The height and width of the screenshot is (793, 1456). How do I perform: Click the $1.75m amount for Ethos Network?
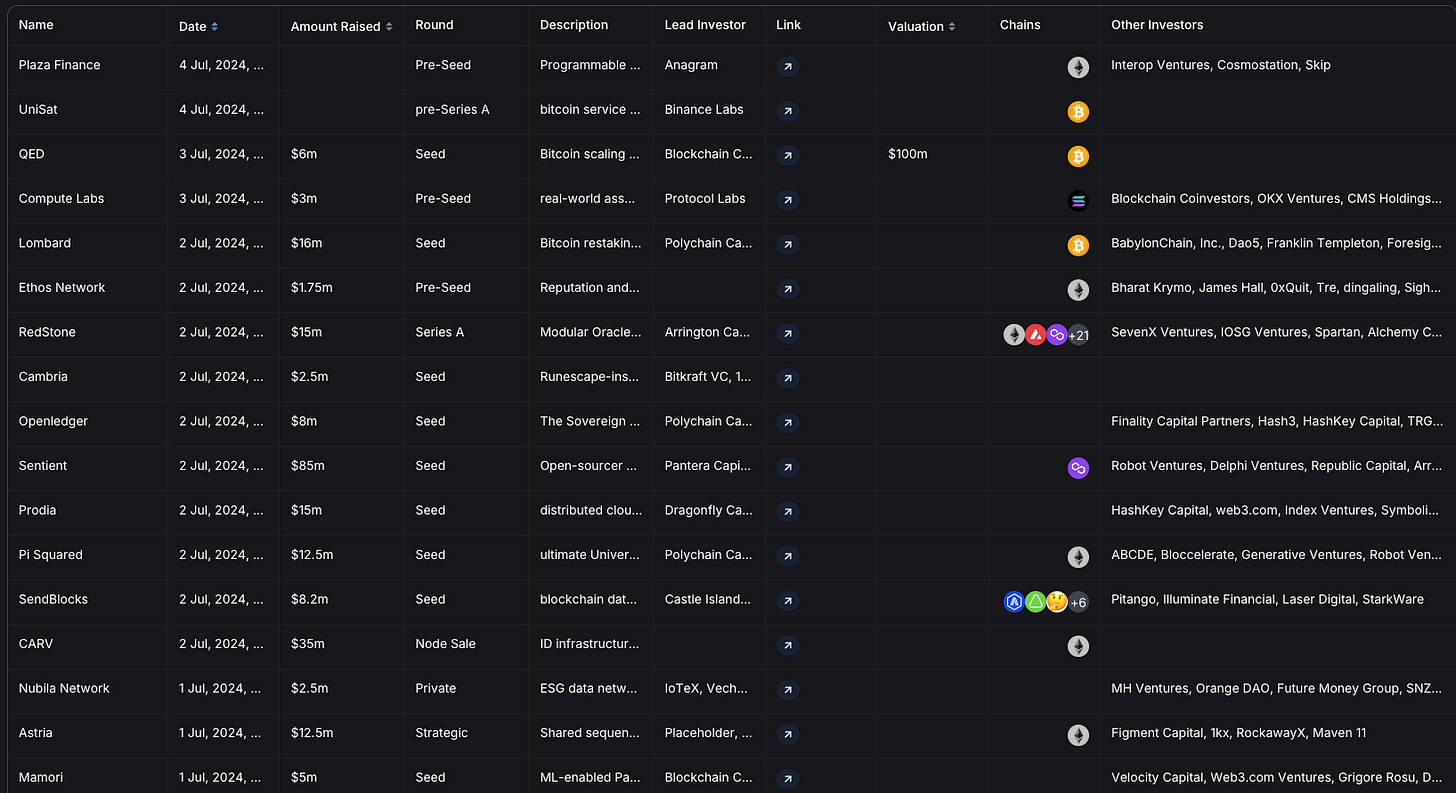(312, 288)
